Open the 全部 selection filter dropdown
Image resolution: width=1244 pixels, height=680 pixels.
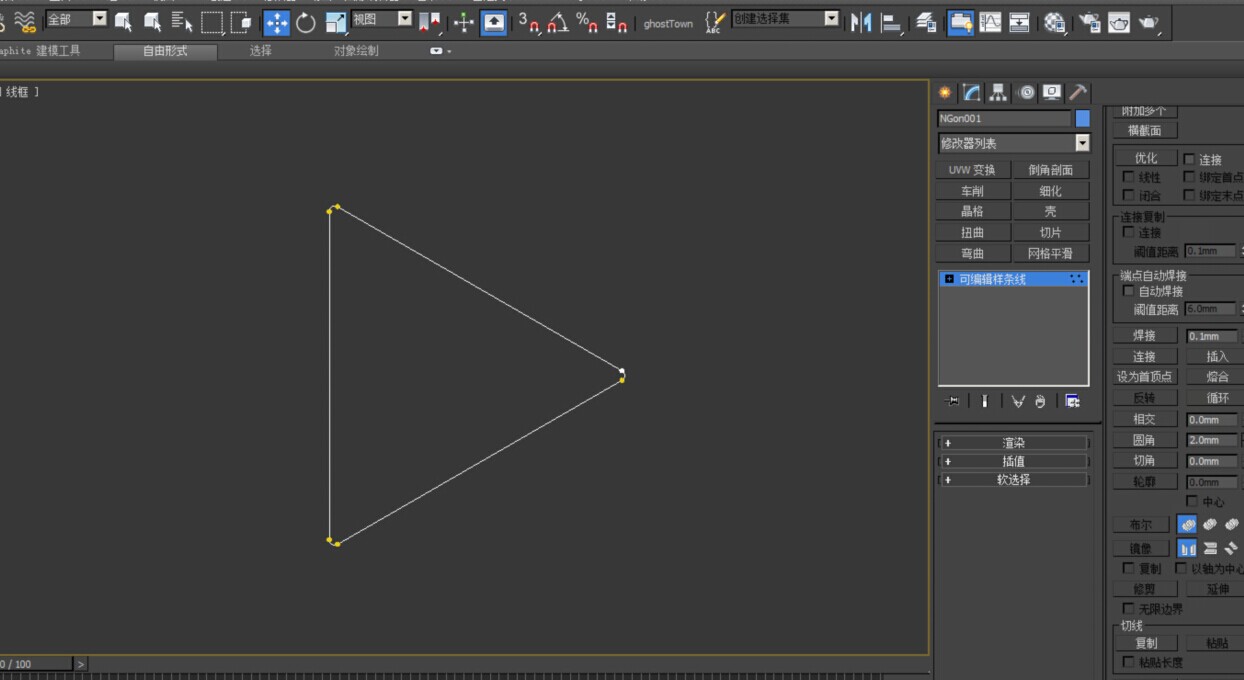coord(99,18)
